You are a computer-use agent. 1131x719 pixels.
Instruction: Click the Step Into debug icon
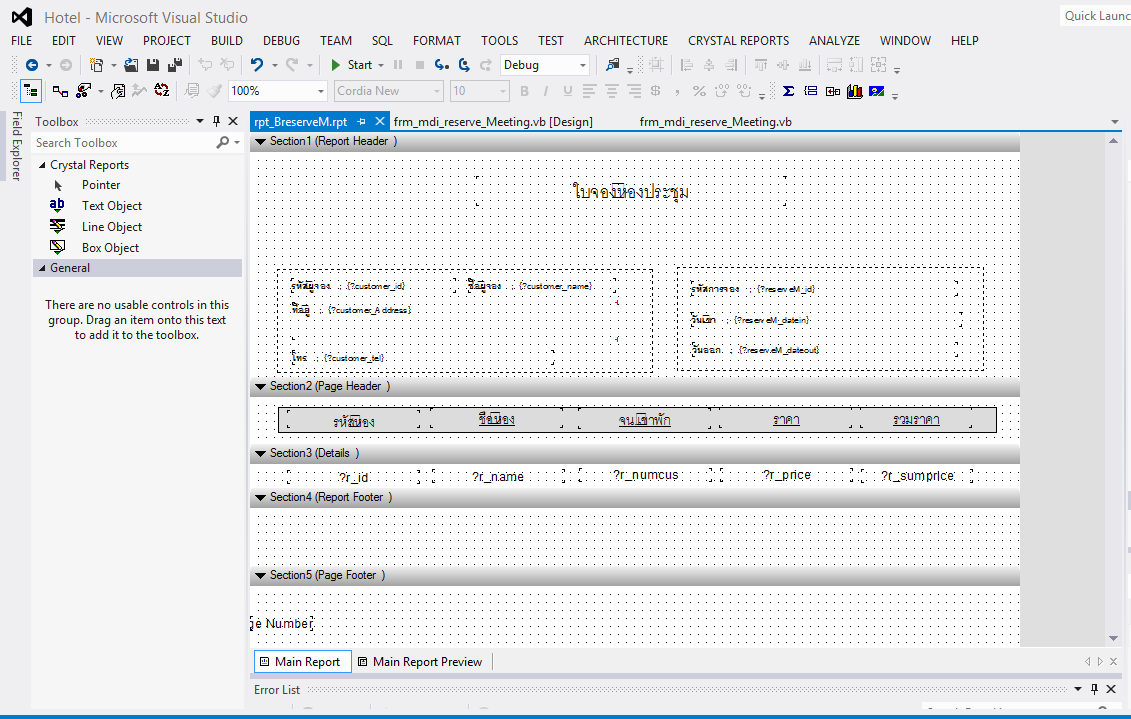click(x=442, y=65)
